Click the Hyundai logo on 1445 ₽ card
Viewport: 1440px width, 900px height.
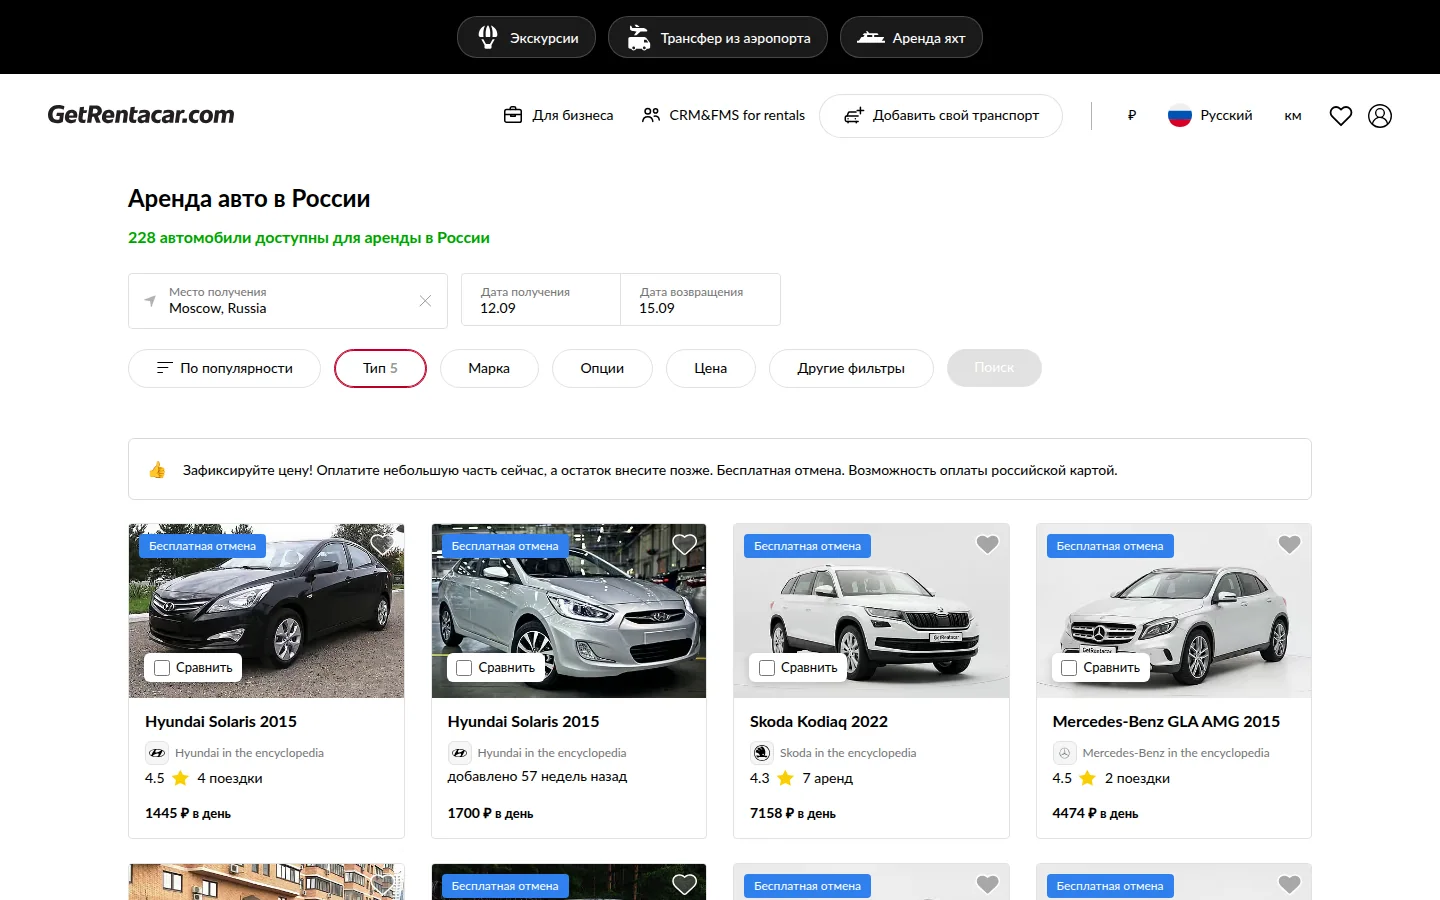[x=157, y=753]
